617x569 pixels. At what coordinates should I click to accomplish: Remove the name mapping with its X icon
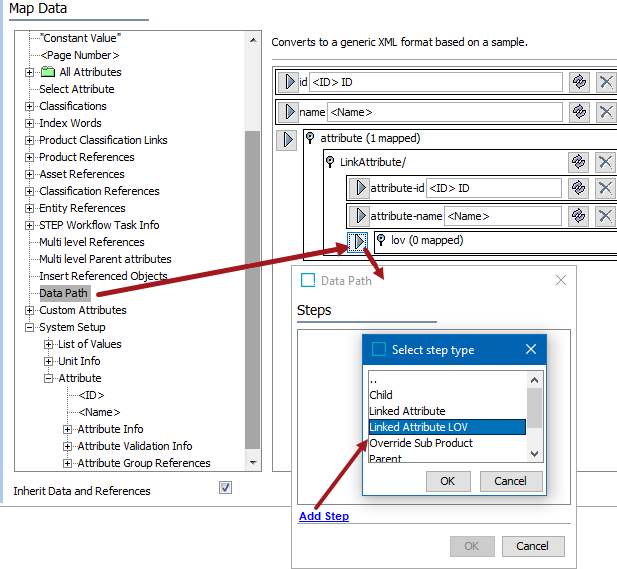[606, 112]
